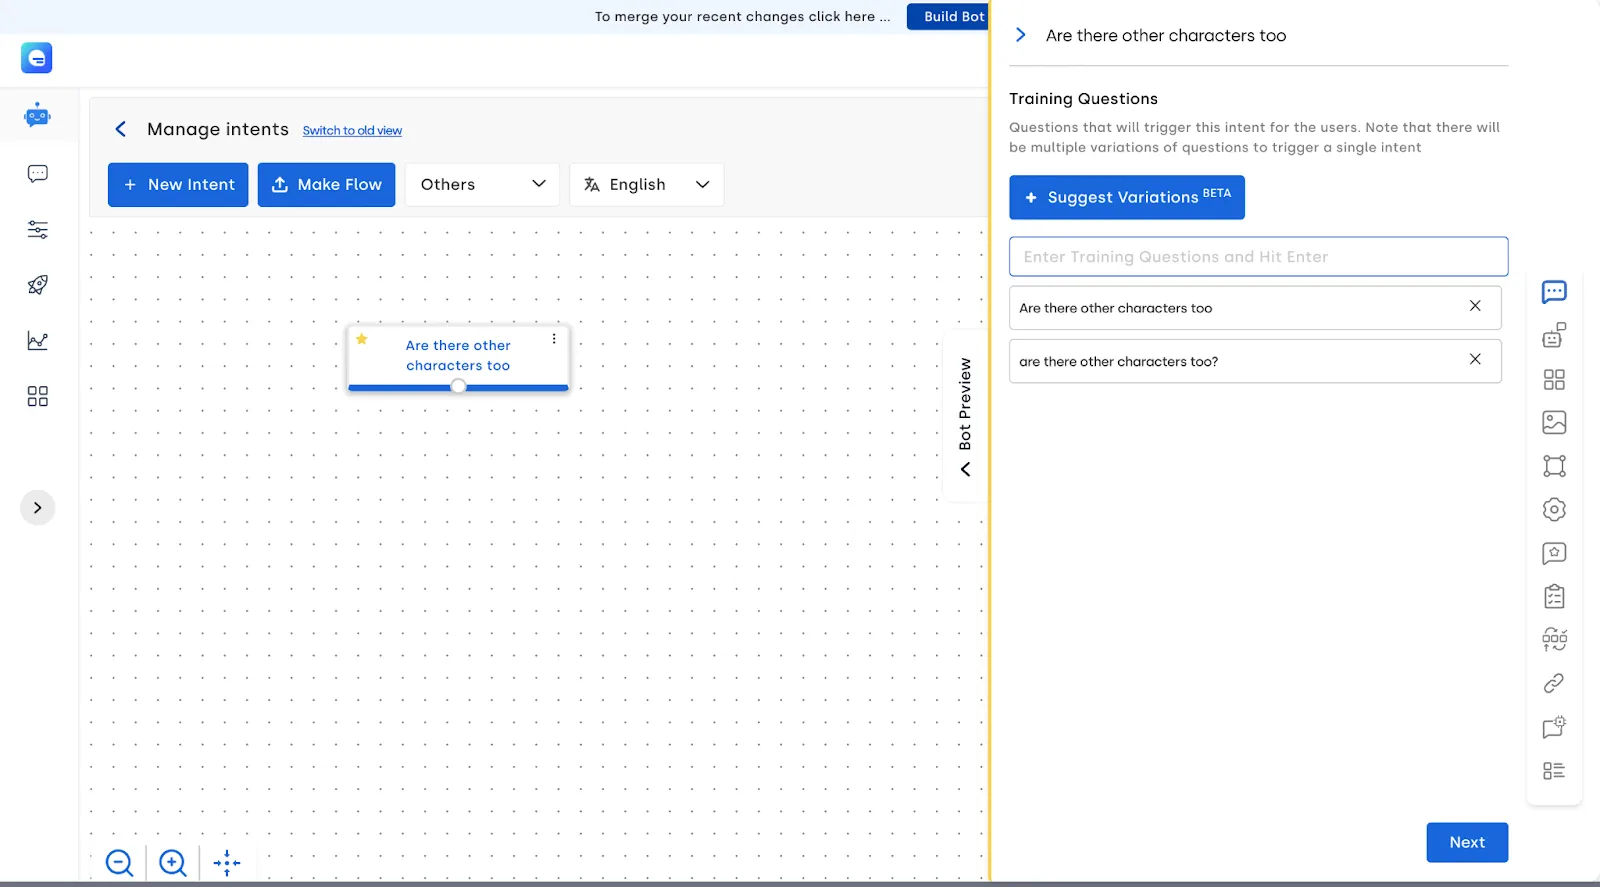The image size is (1600, 887).
Task: Click the Build Bot button
Action: (x=949, y=16)
